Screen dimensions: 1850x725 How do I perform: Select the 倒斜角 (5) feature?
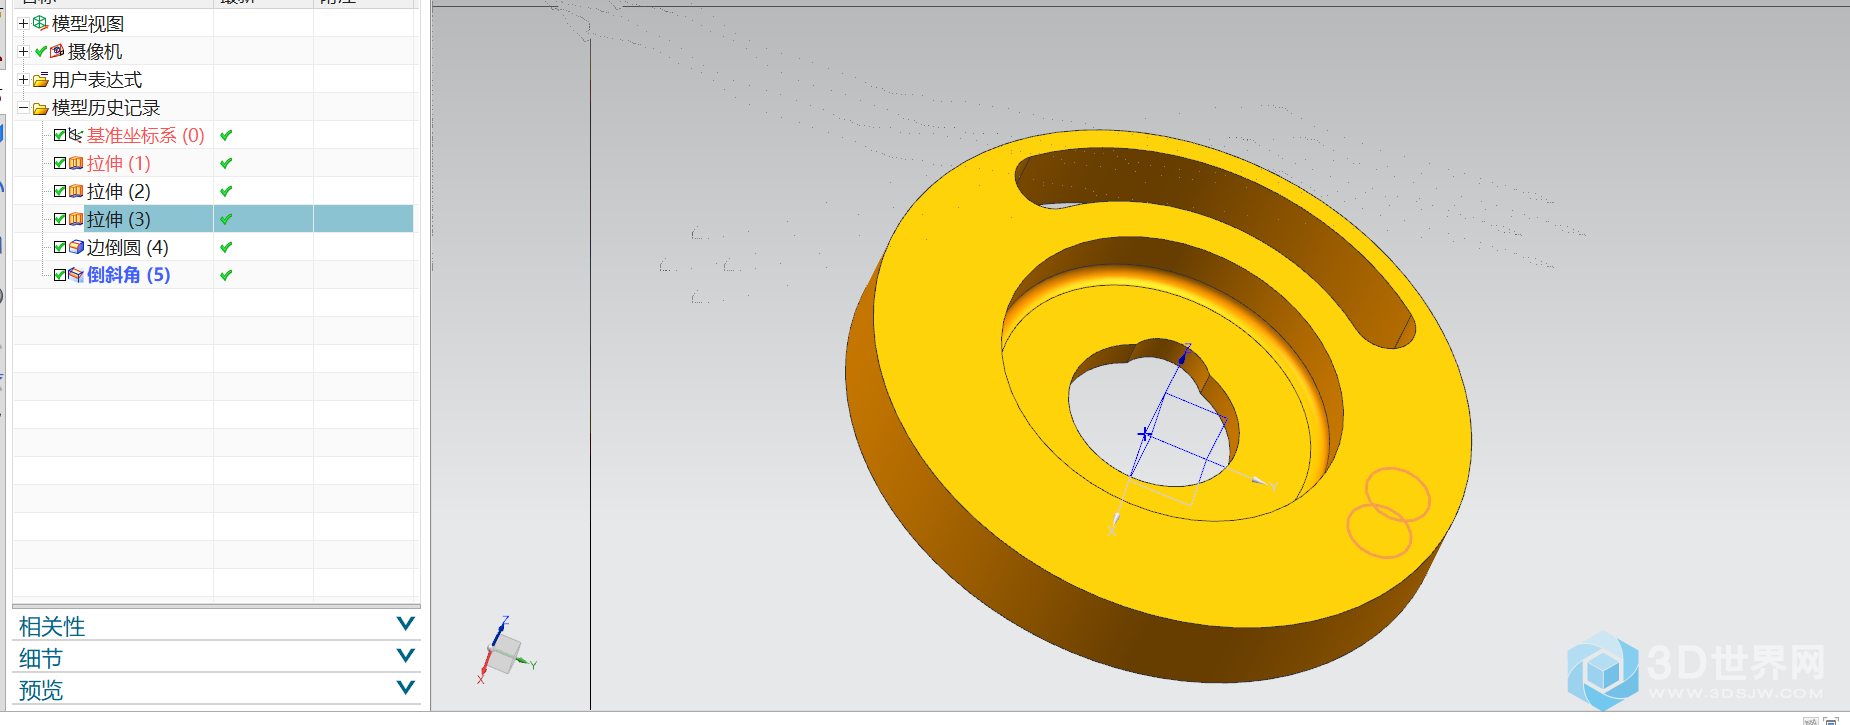pyautogui.click(x=129, y=275)
